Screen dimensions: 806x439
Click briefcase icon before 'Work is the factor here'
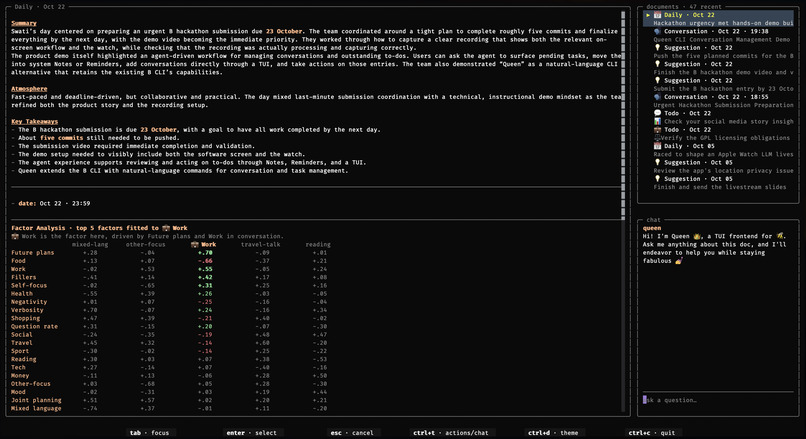click(15, 236)
